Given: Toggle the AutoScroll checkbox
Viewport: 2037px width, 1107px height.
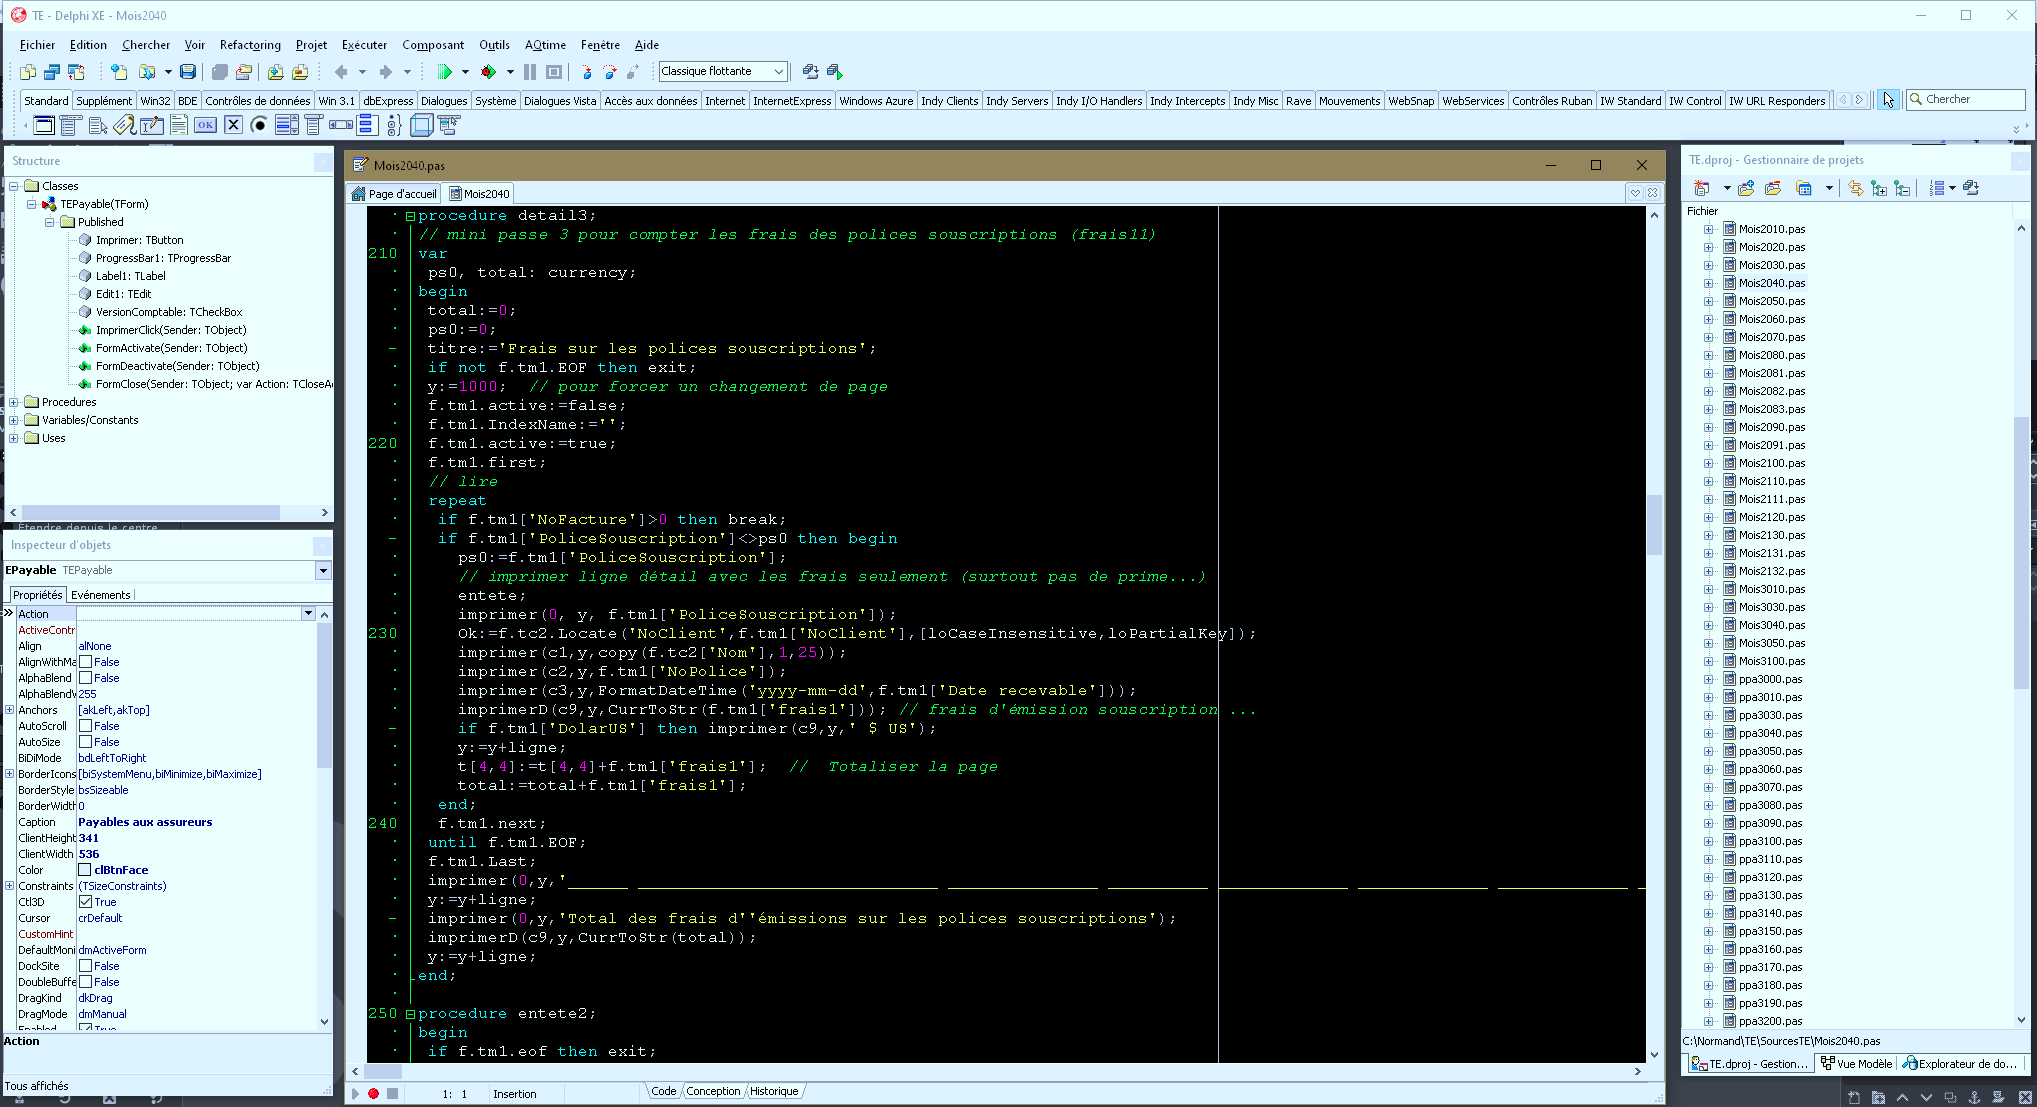Looking at the screenshot, I should (86, 726).
